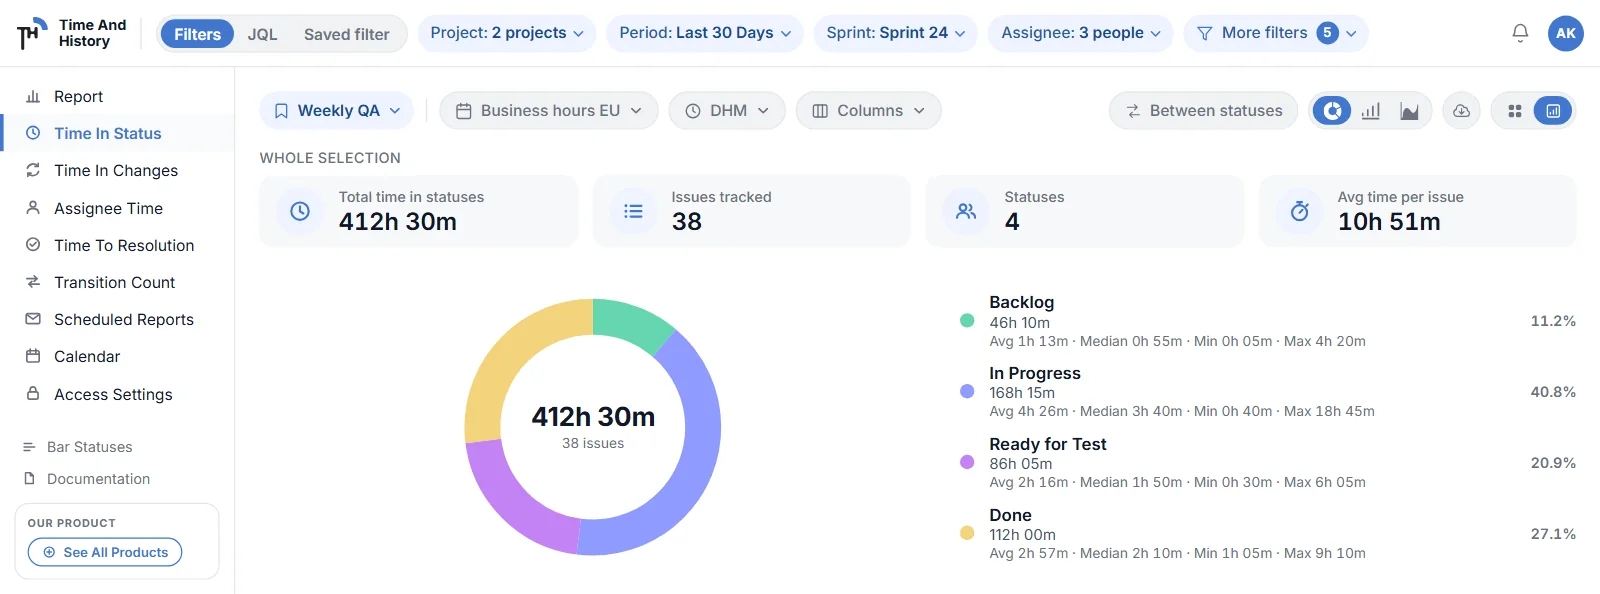
Task: Click the people icon on Statuses card
Action: pyautogui.click(x=966, y=211)
